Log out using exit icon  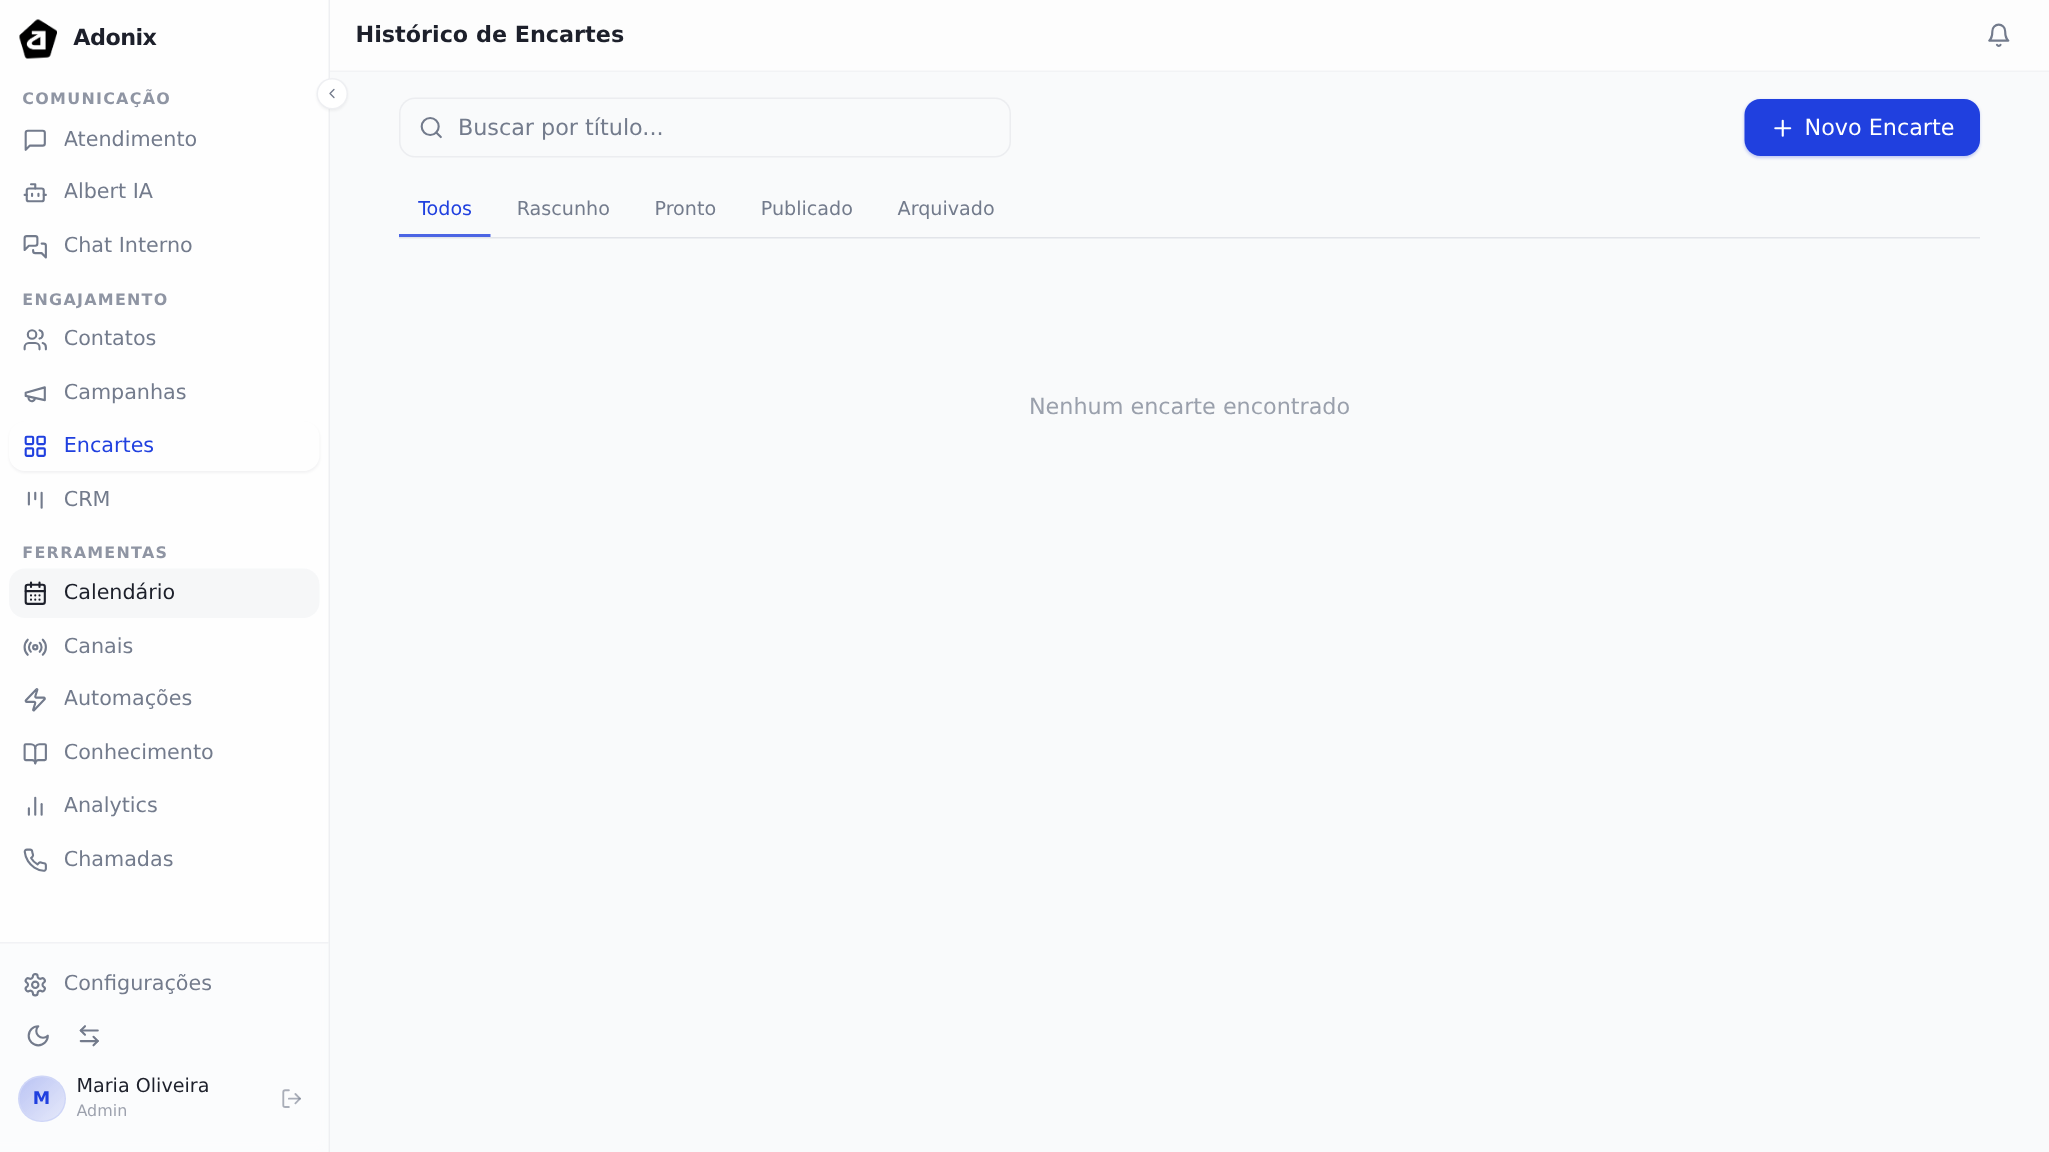pos(291,1099)
